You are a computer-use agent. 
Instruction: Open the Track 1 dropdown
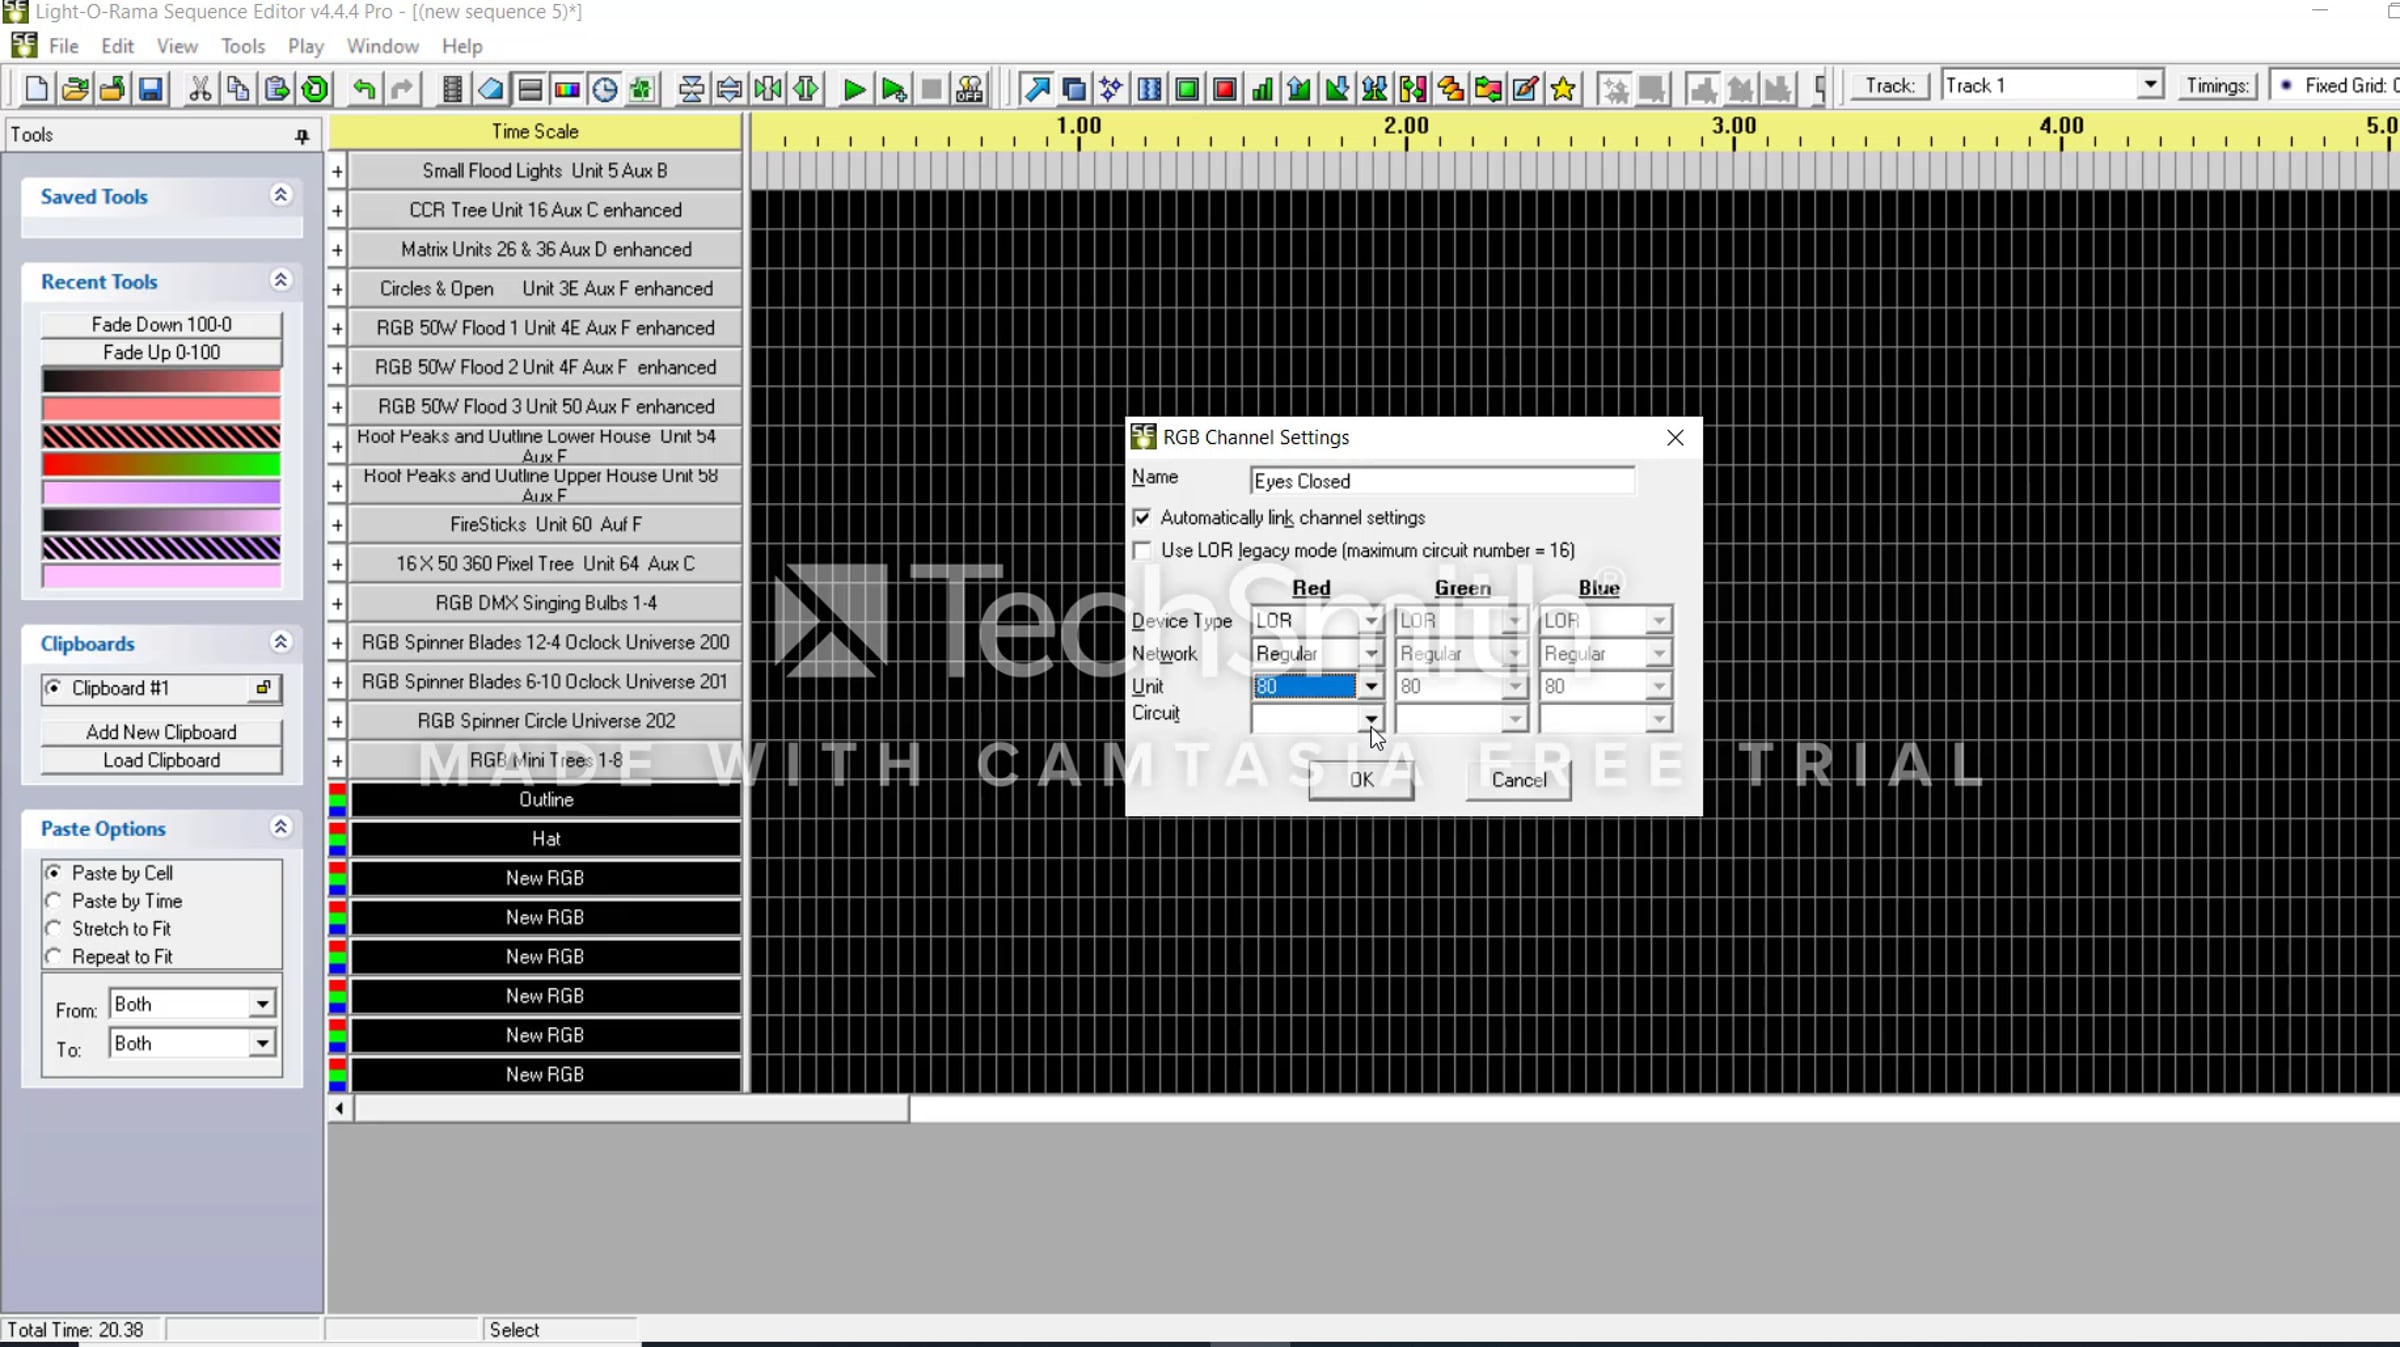tap(2150, 86)
